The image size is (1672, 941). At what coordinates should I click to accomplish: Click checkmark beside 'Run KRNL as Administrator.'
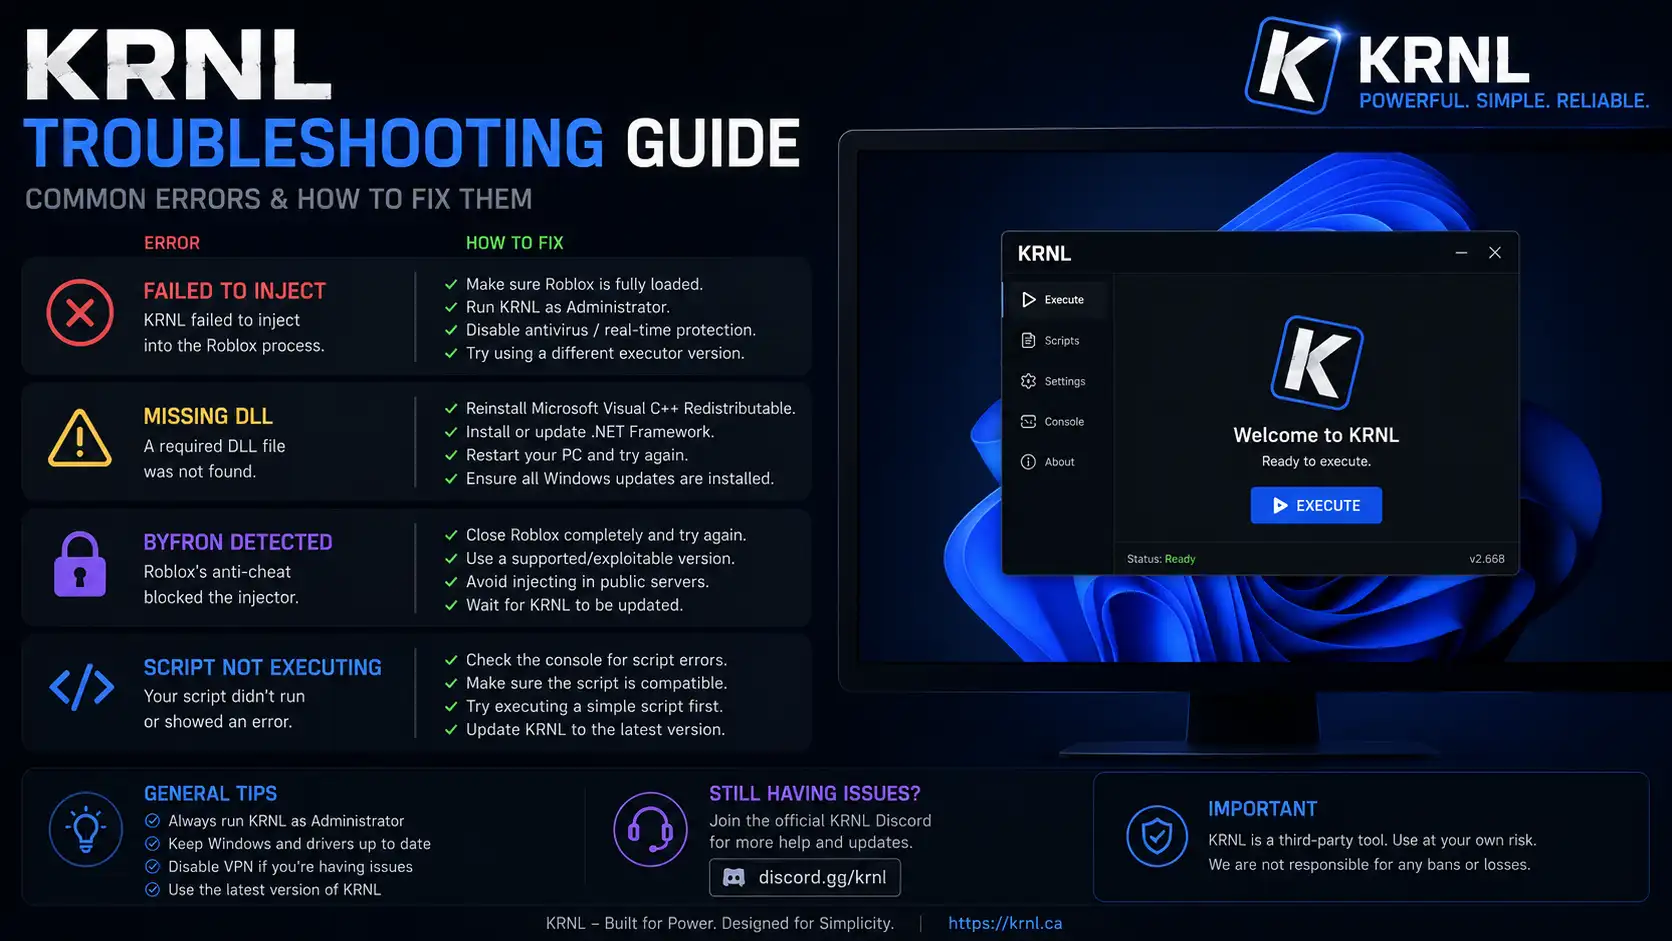point(451,308)
